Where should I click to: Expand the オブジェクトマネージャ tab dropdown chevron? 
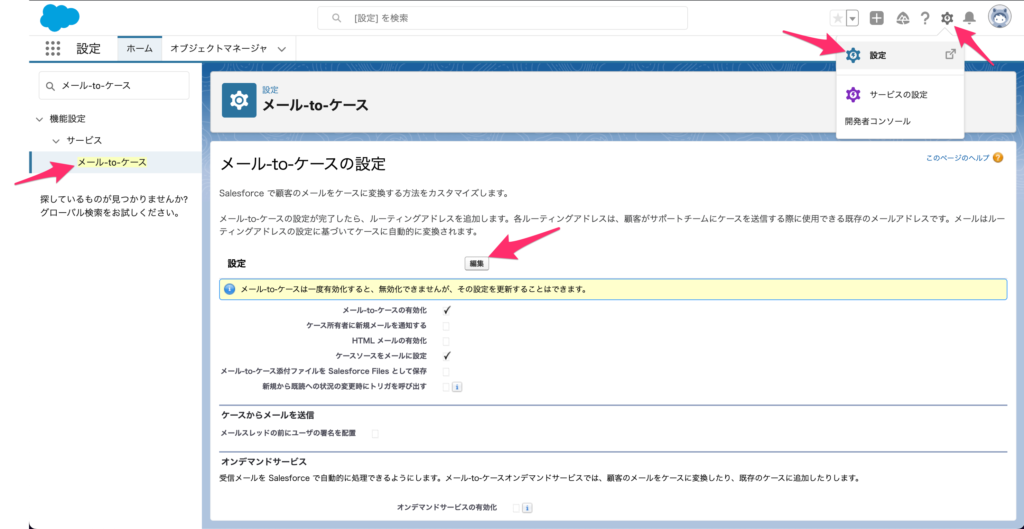tap(282, 48)
